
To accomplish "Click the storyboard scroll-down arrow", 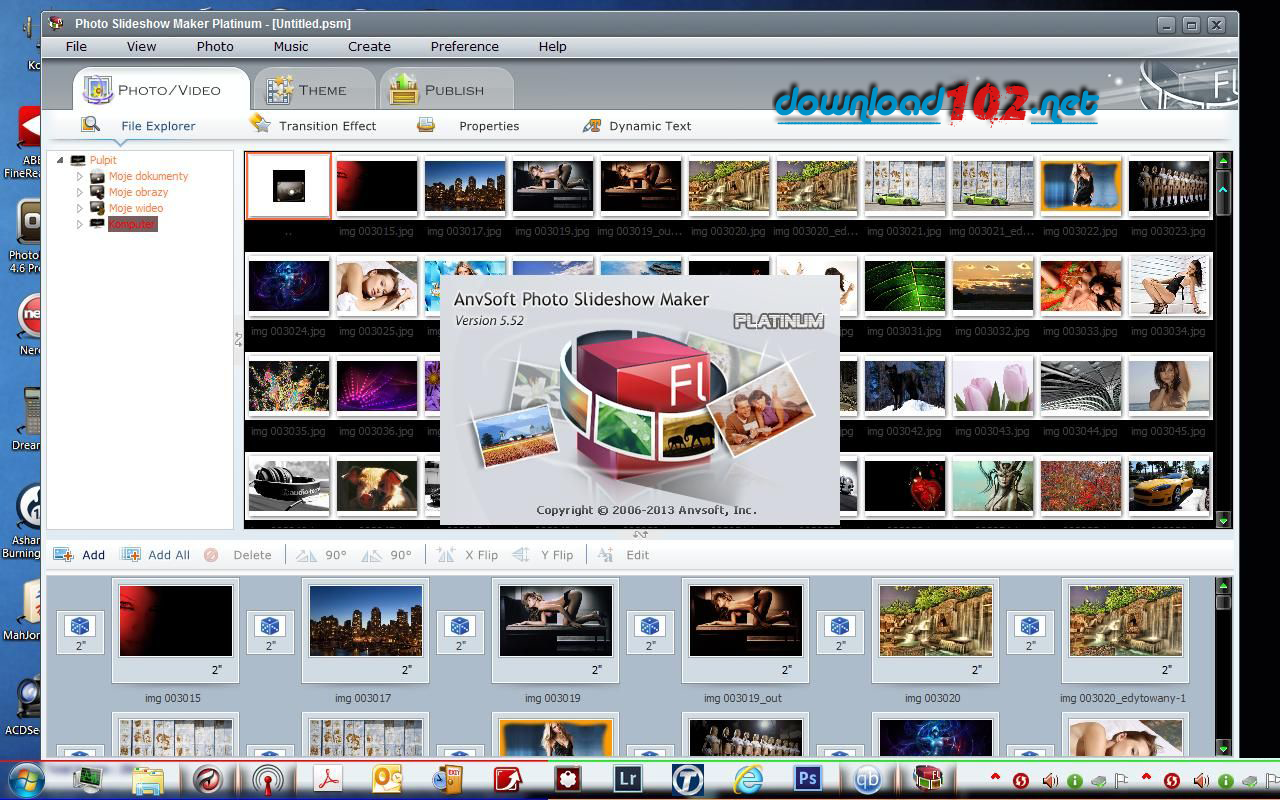I will [1223, 748].
